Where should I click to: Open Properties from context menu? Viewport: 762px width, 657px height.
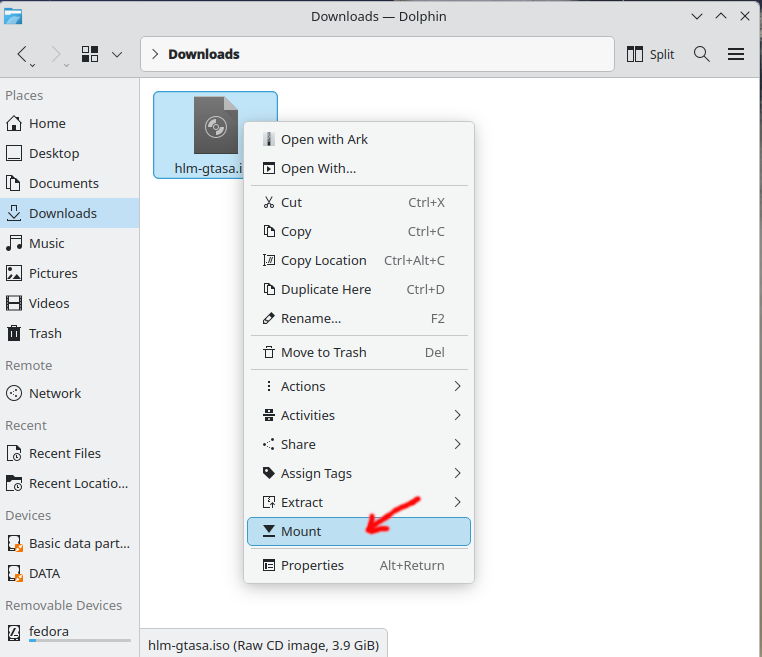pos(359,566)
